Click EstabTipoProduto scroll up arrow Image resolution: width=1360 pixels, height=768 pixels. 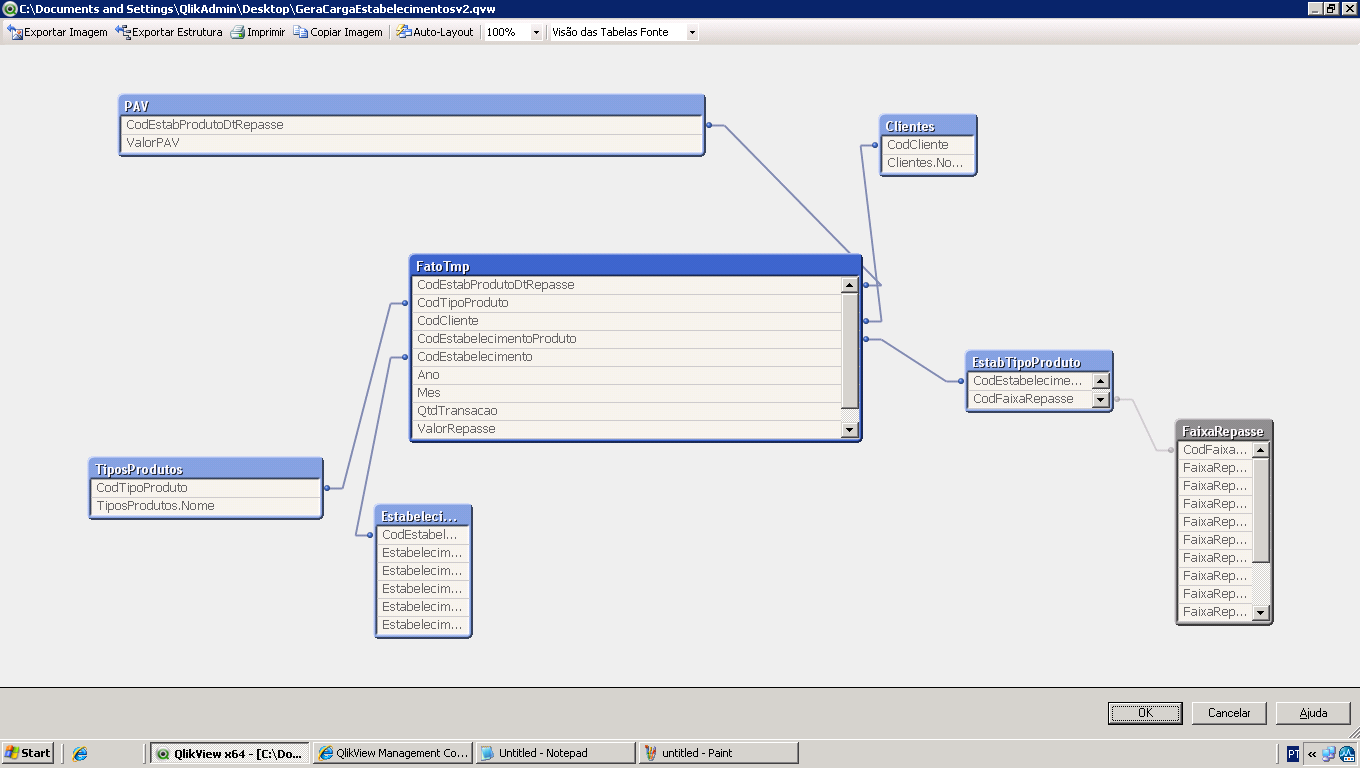[x=1101, y=381]
